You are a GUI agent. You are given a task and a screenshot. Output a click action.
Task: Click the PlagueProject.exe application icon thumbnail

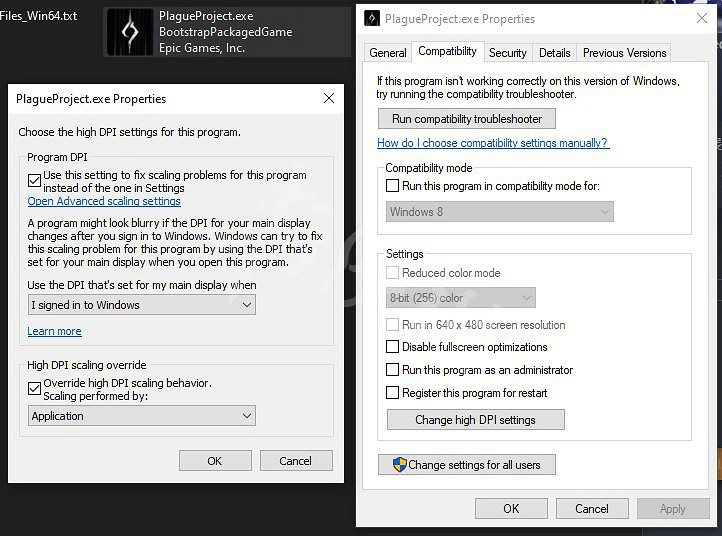click(x=129, y=32)
